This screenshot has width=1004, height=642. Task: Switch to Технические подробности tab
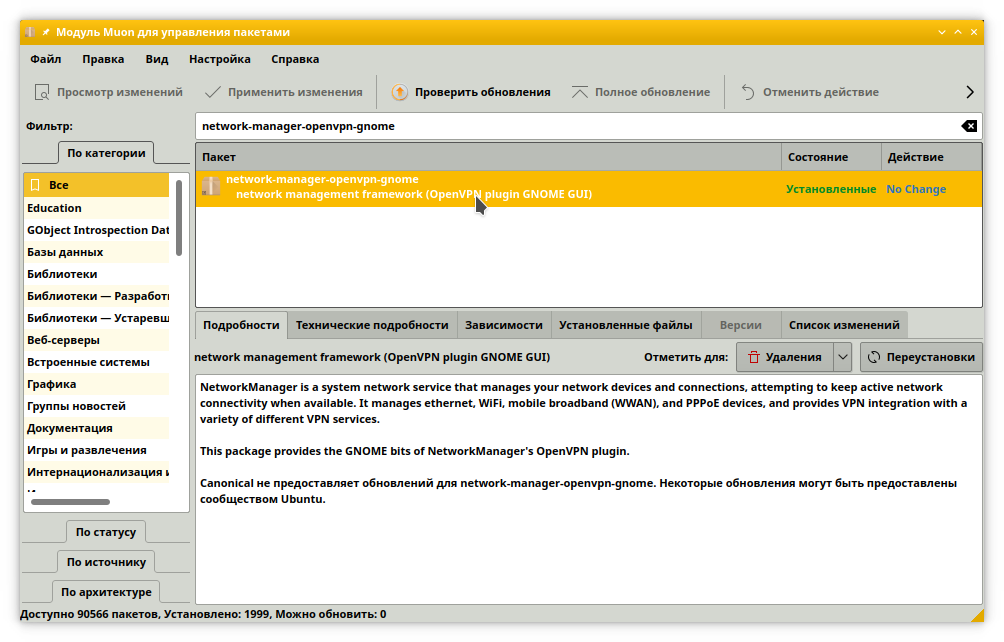click(x=372, y=325)
